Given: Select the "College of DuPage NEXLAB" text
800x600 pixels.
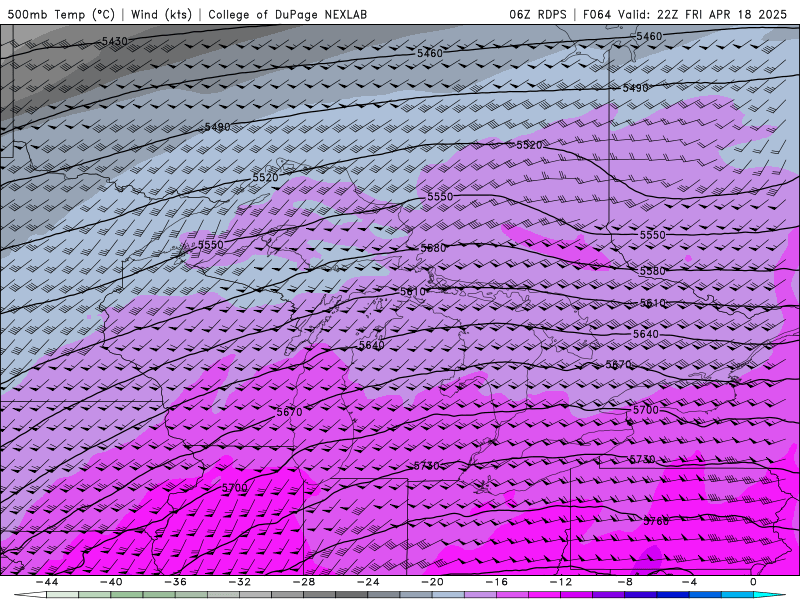Looking at the screenshot, I should point(287,14).
